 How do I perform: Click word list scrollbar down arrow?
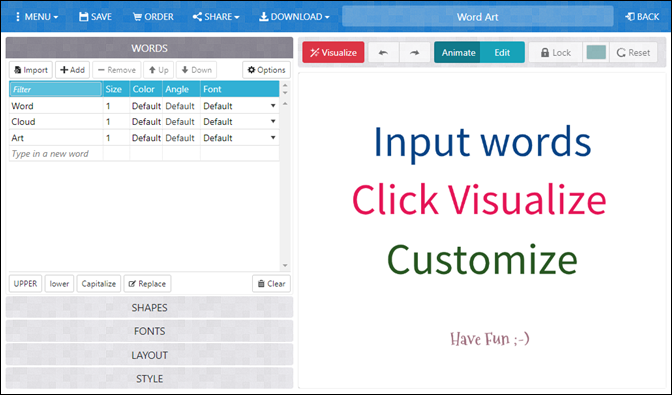(285, 266)
